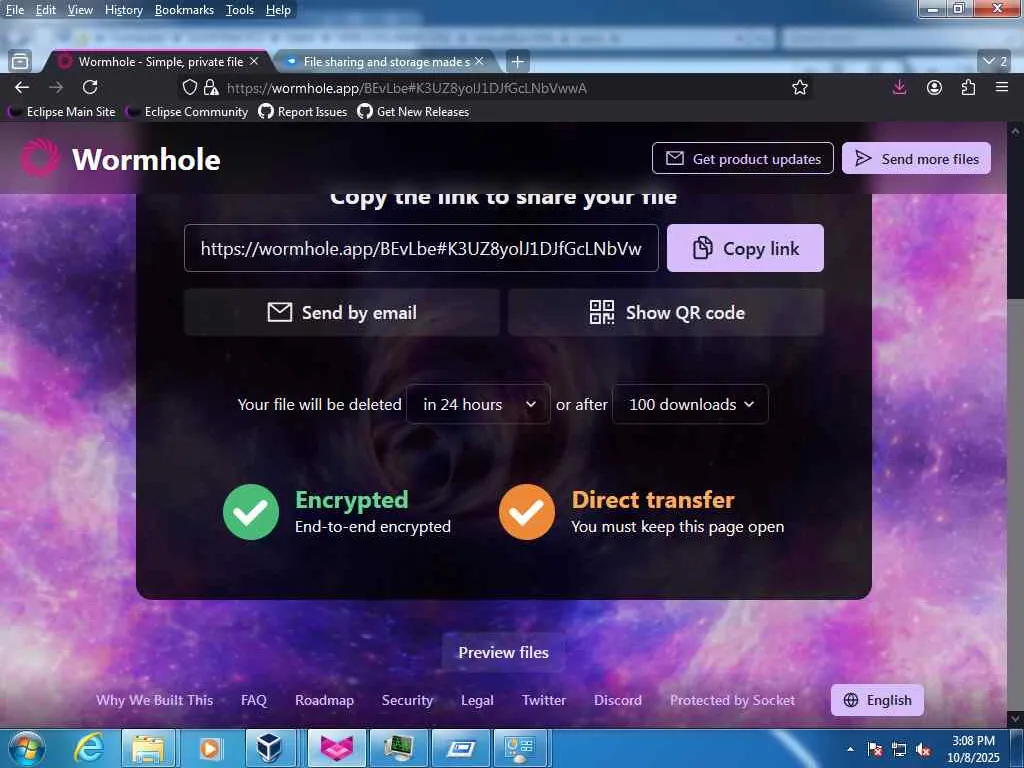1024x768 pixels.
Task: Bookmark this page with the star icon
Action: pos(800,88)
